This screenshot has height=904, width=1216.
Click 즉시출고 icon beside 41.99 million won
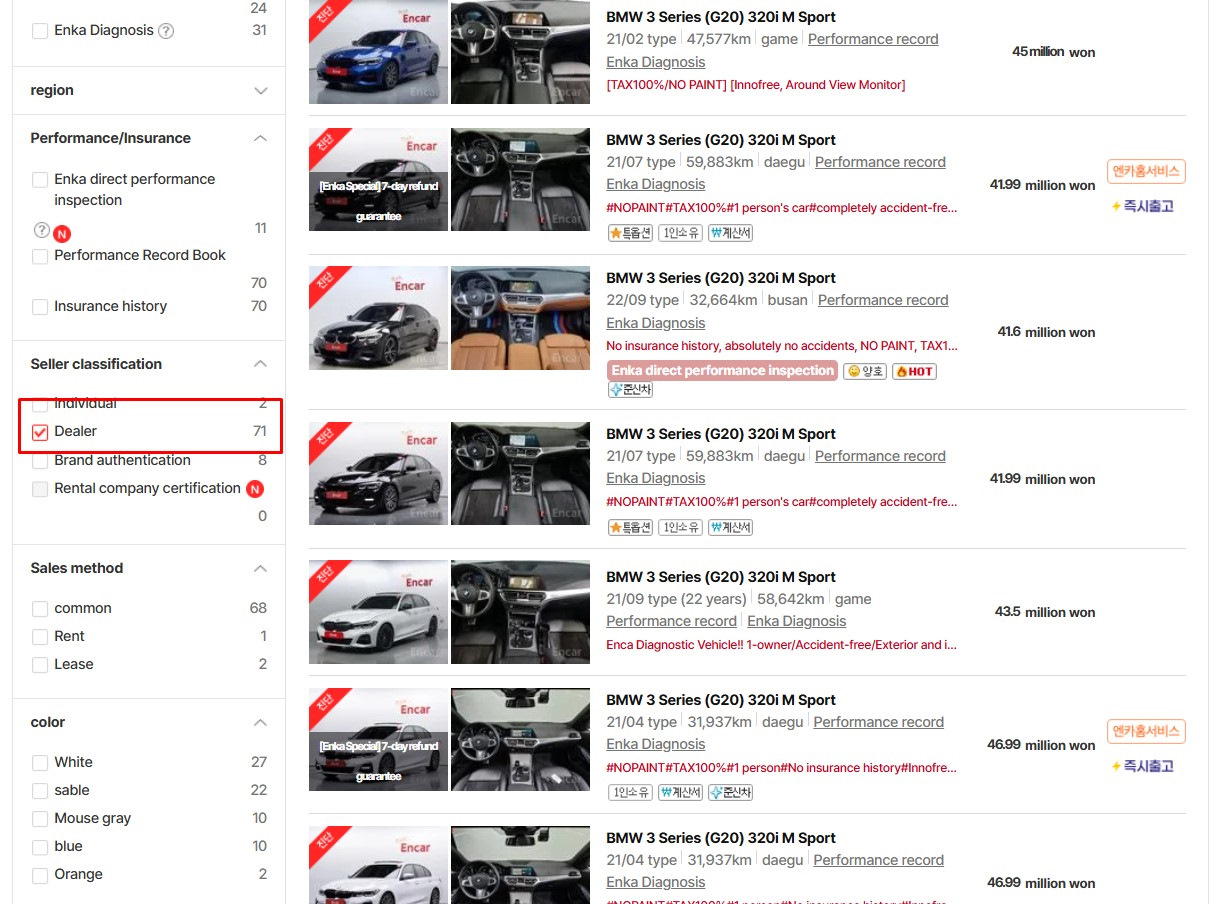[x=1142, y=206]
